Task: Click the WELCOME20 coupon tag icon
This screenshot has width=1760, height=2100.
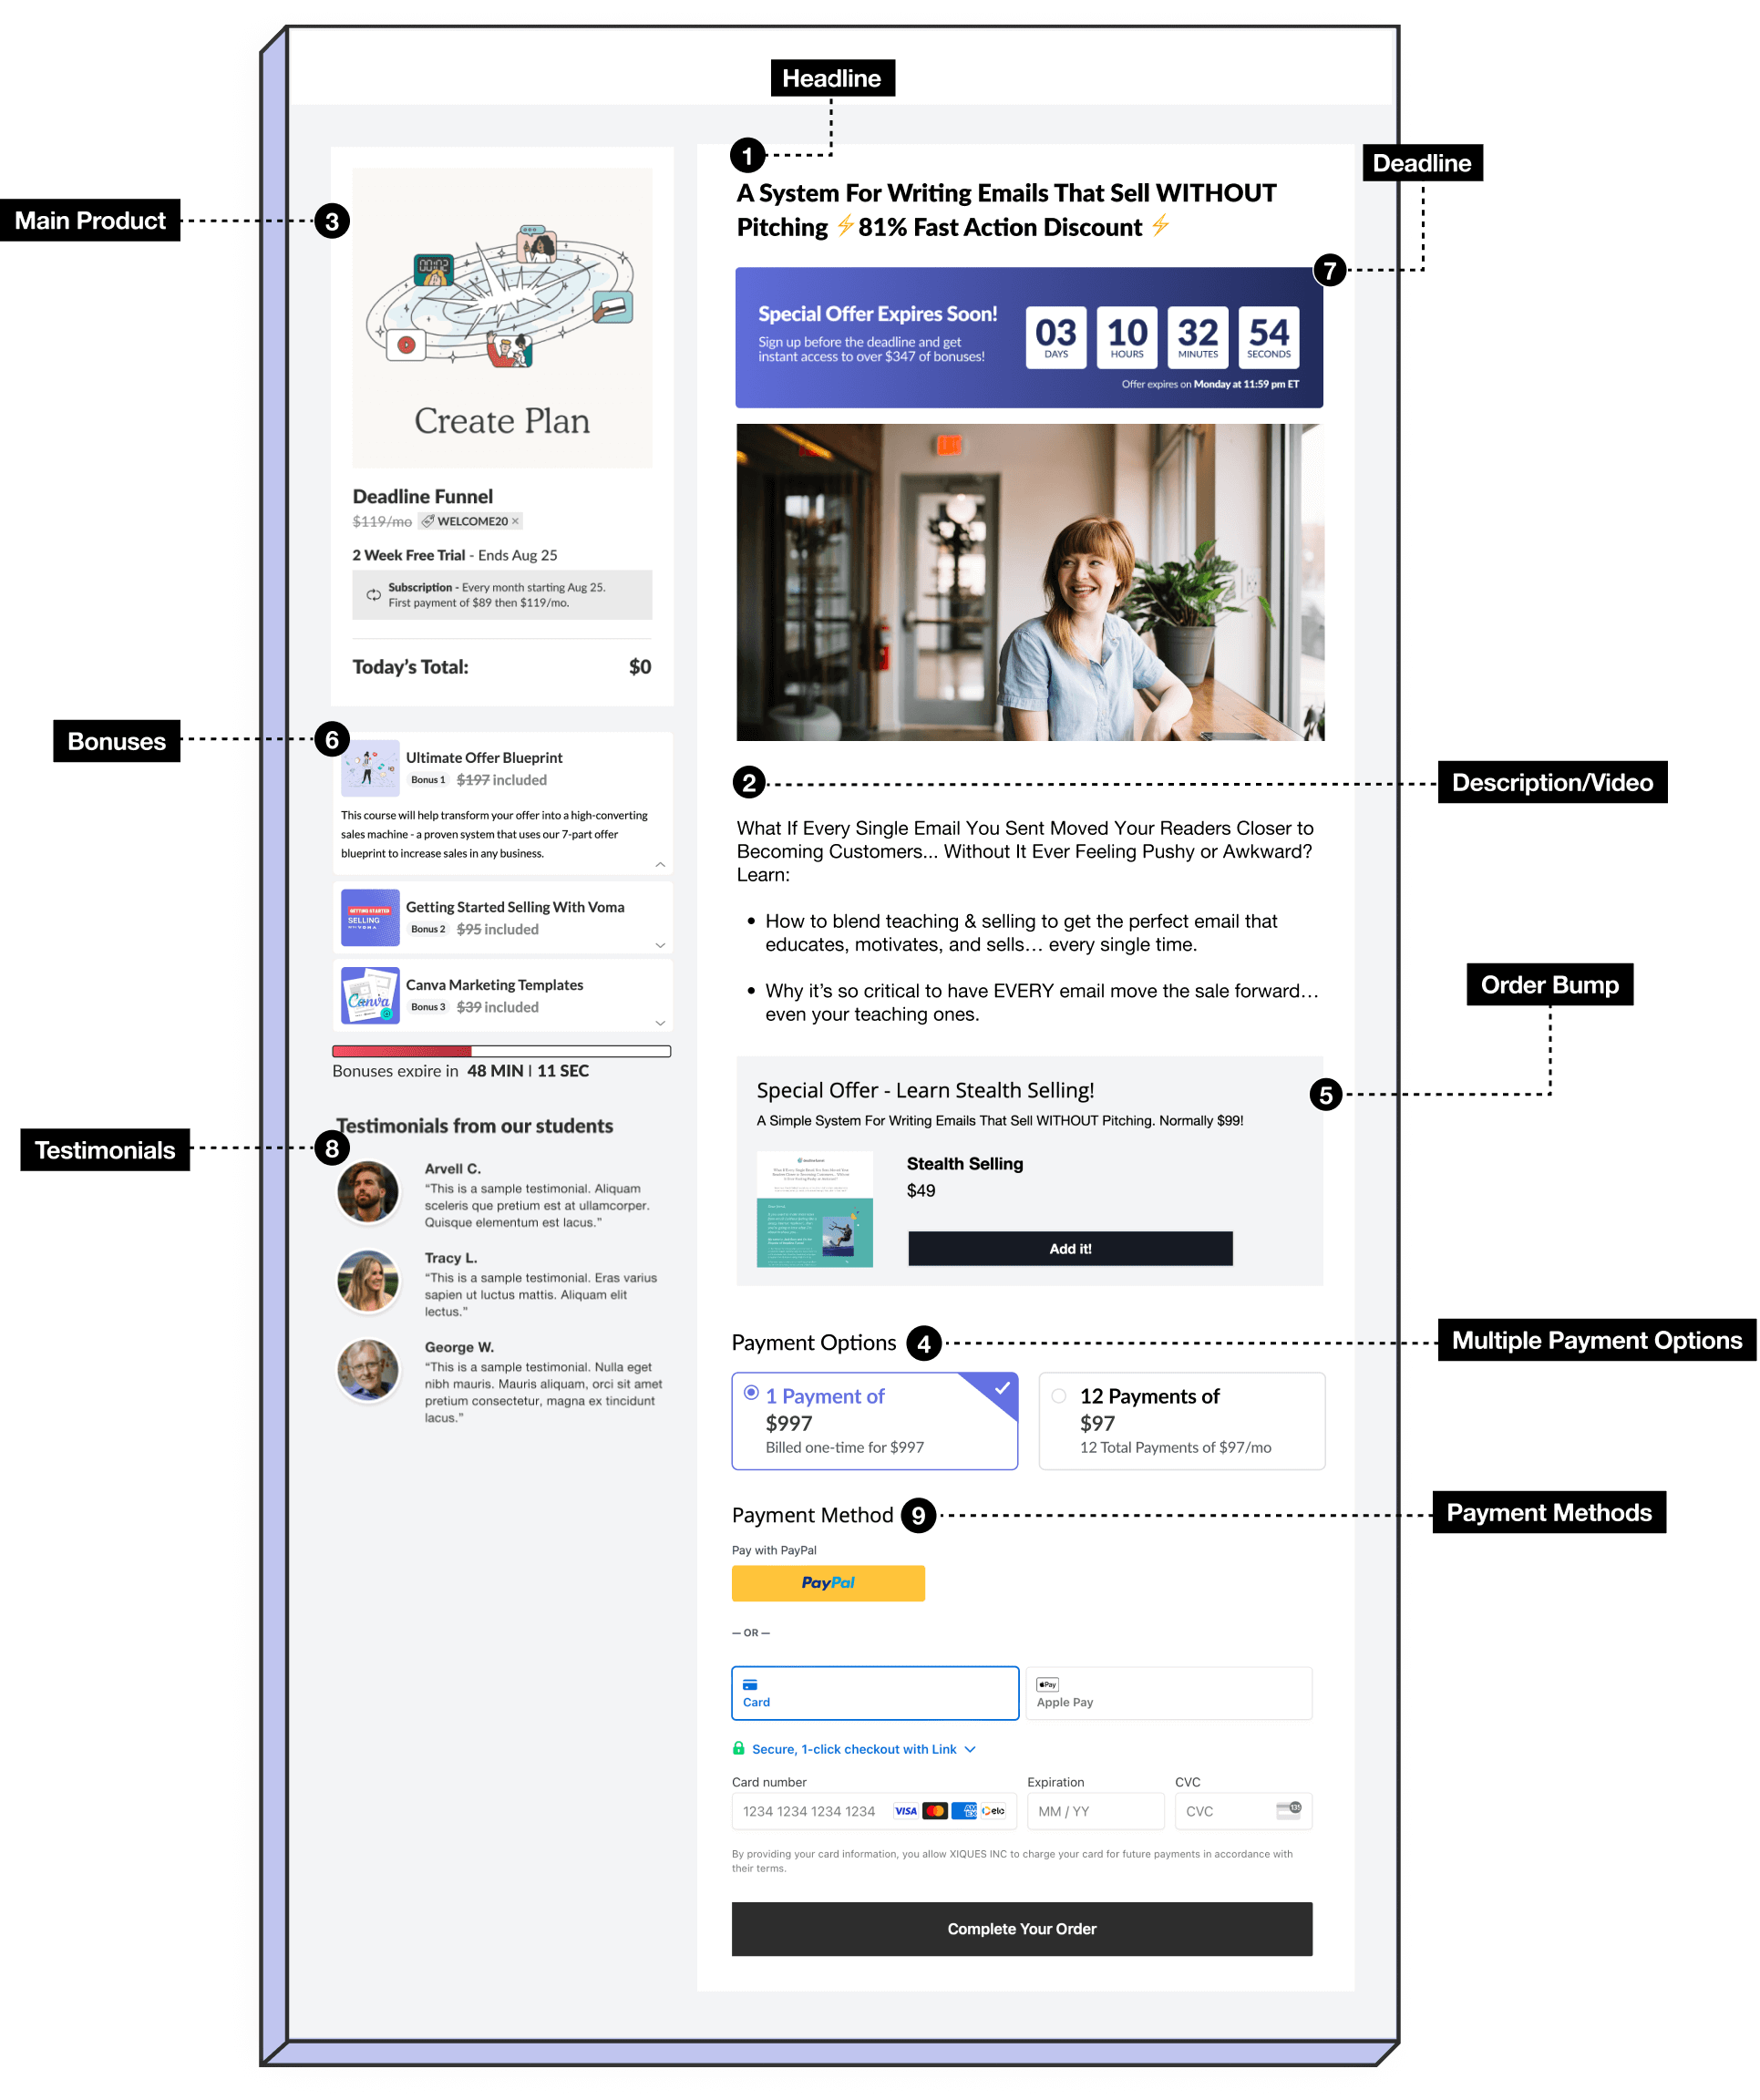Action: click(428, 521)
